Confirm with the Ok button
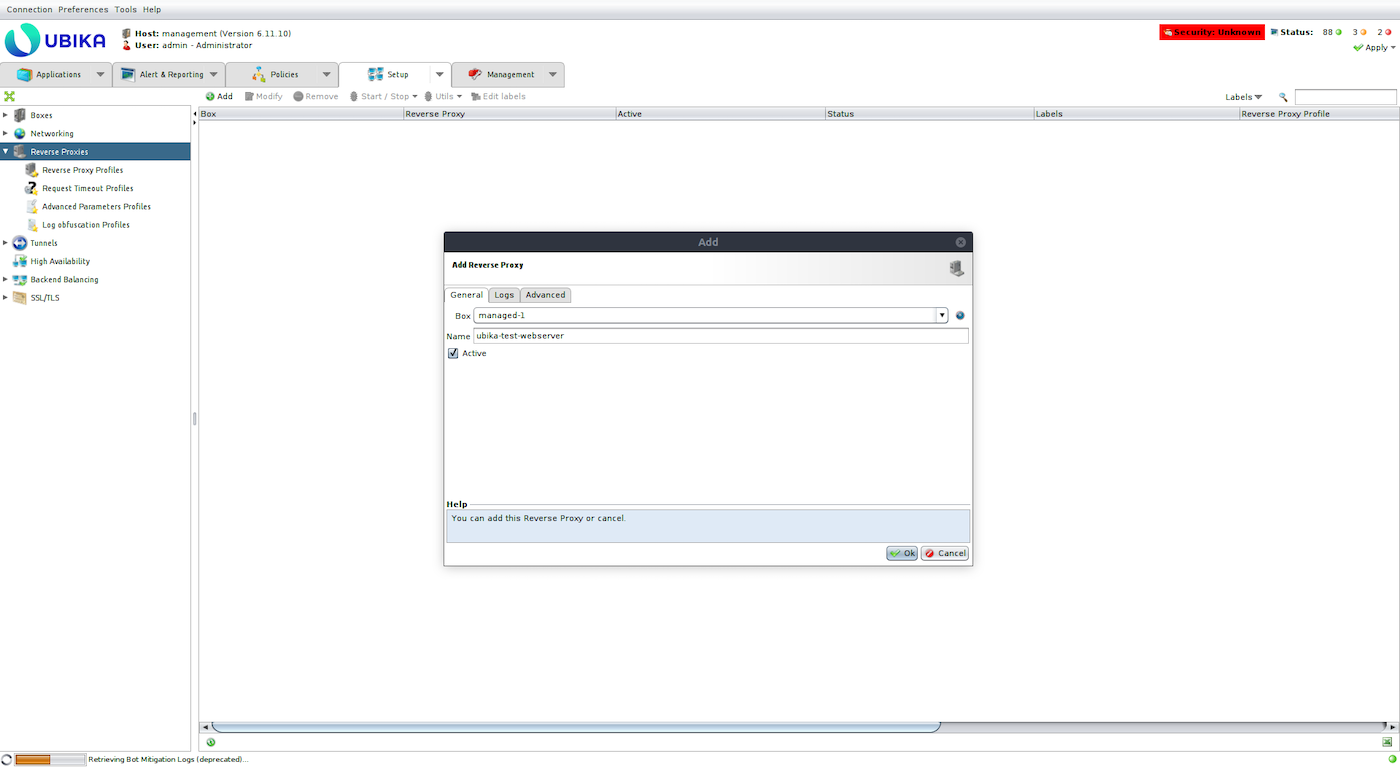Viewport: 1400px width, 767px height. click(x=902, y=553)
